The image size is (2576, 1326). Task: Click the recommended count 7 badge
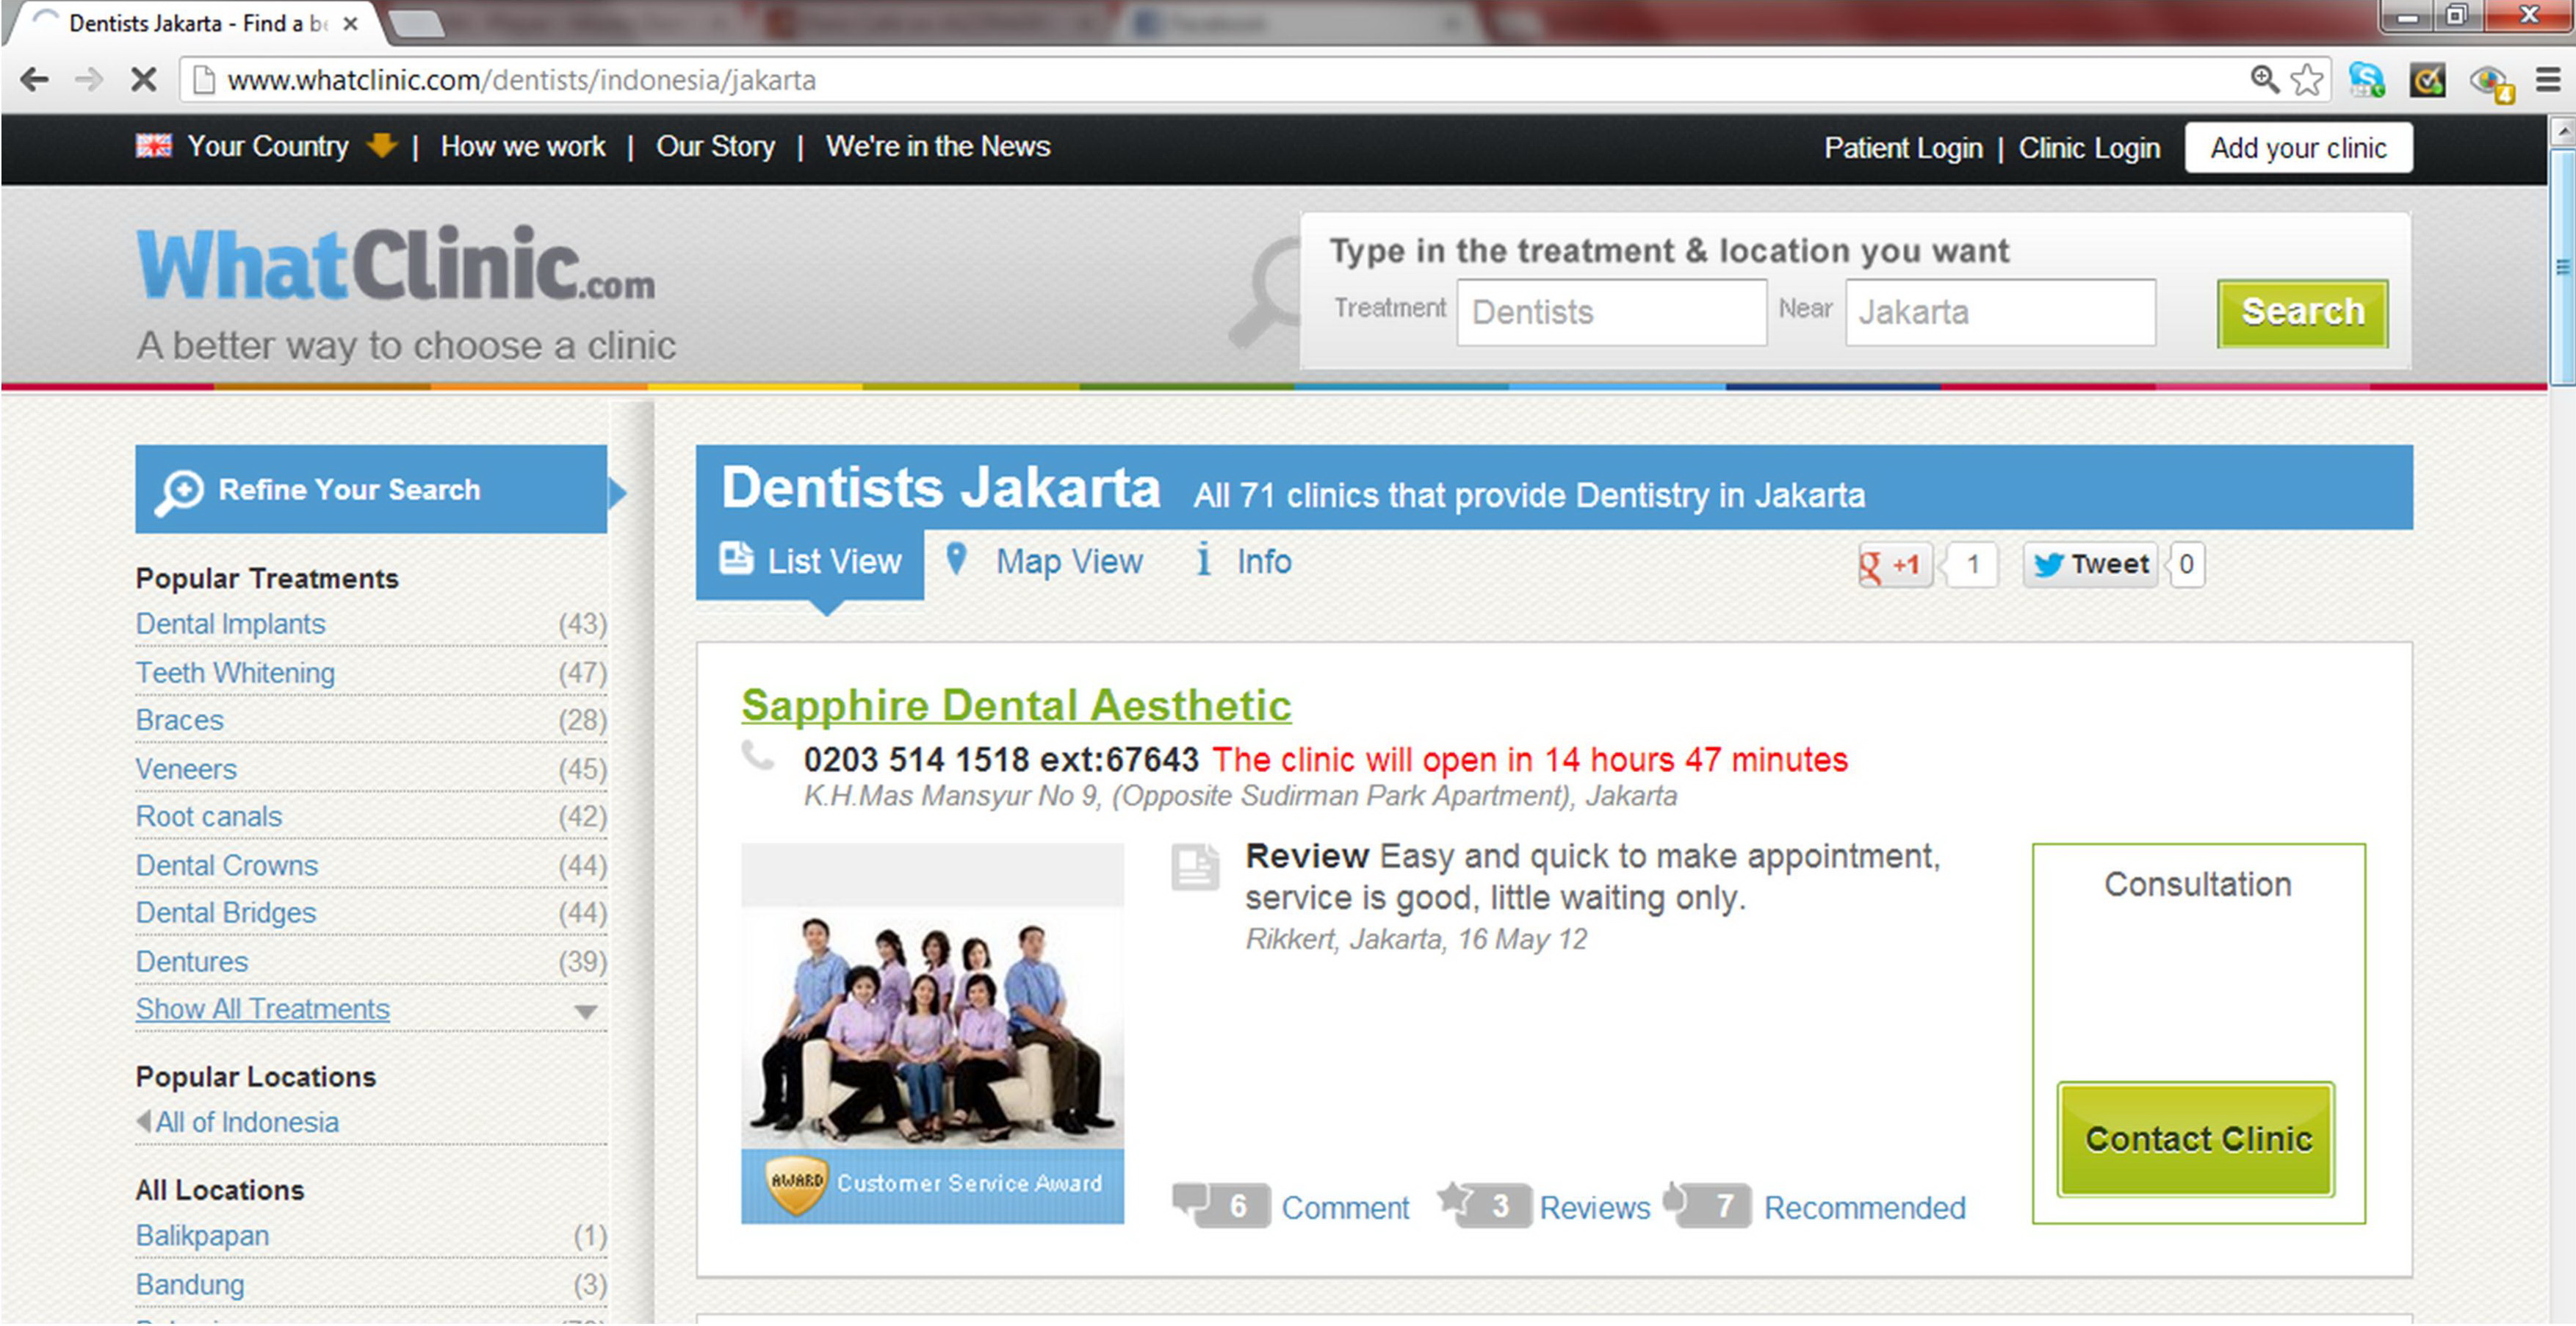(x=1707, y=1205)
